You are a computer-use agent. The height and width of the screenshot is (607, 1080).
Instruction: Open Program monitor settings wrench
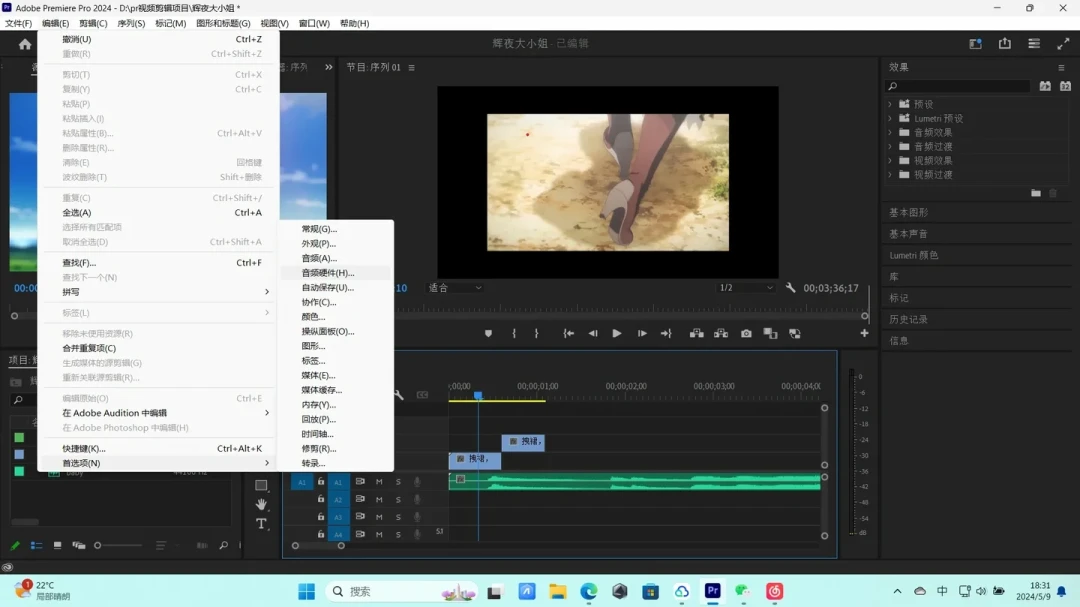coord(791,288)
